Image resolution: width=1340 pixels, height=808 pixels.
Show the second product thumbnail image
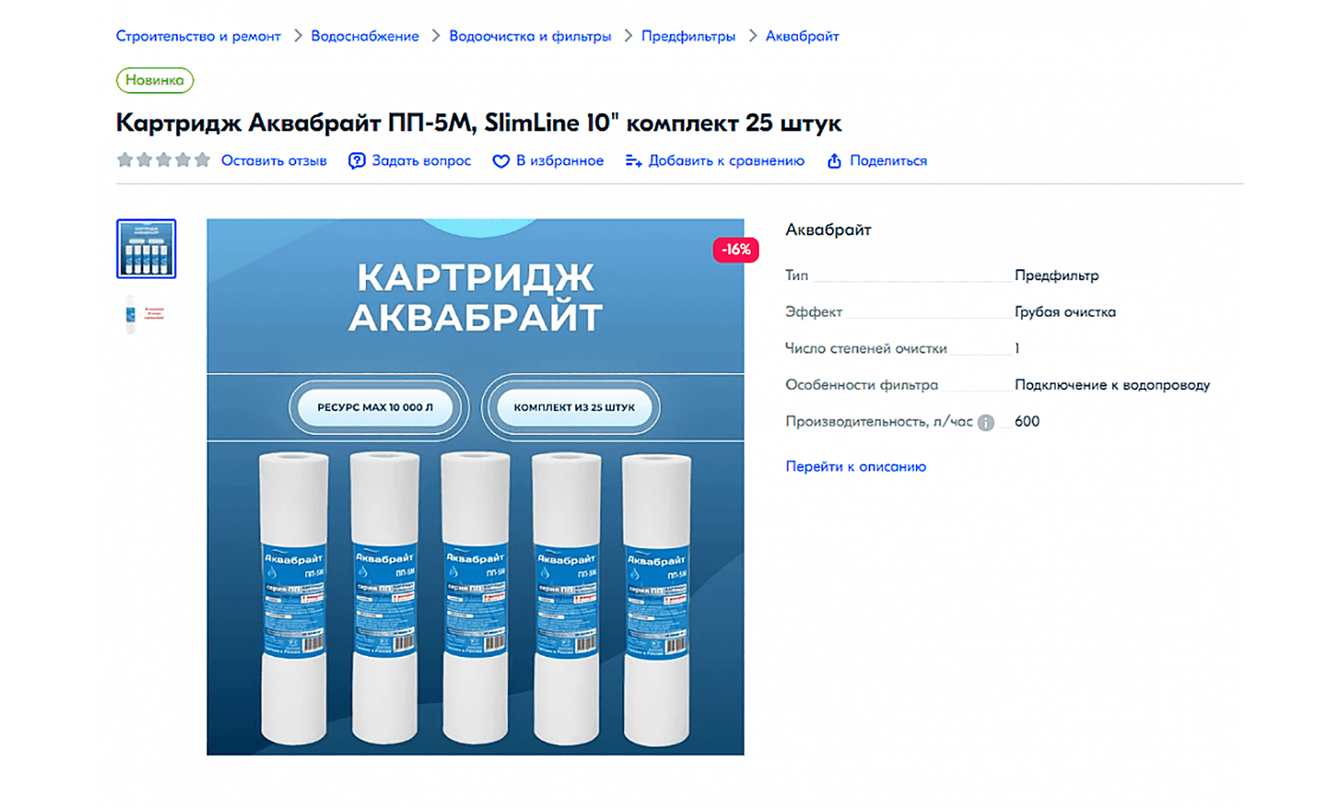pos(146,314)
